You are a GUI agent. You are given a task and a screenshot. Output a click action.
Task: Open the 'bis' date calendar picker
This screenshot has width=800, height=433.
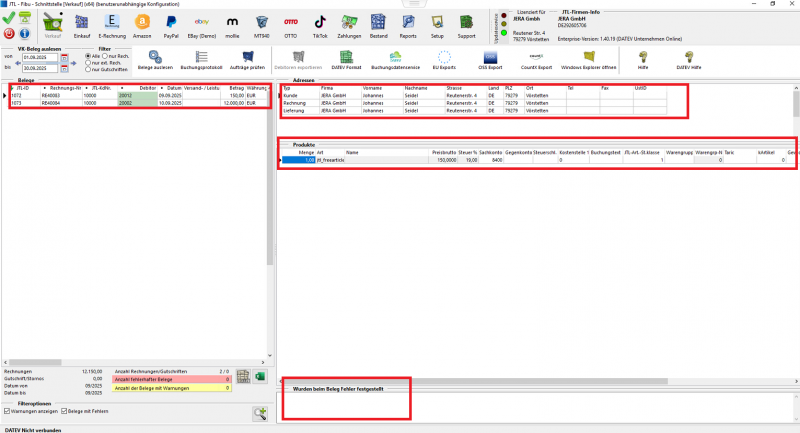point(64,69)
